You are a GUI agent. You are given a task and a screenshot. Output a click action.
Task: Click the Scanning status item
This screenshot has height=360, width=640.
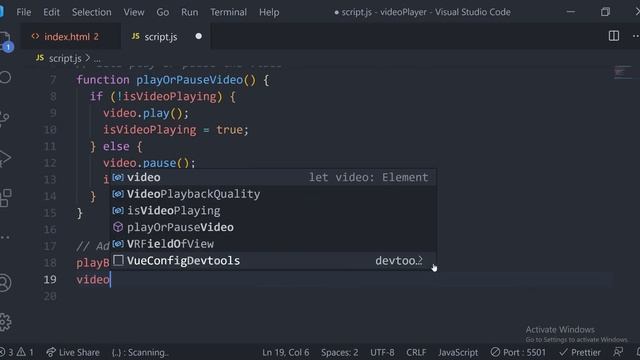click(140, 352)
